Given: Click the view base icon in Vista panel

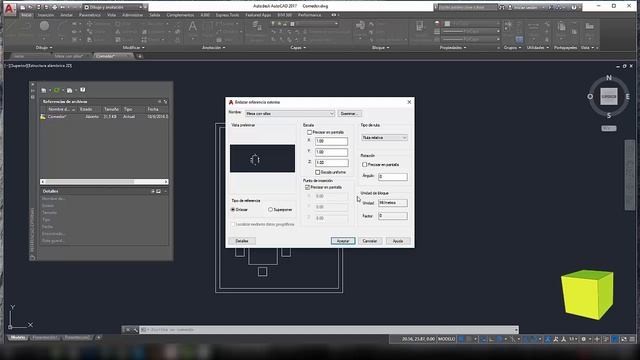Looking at the screenshot, I should tap(589, 27).
